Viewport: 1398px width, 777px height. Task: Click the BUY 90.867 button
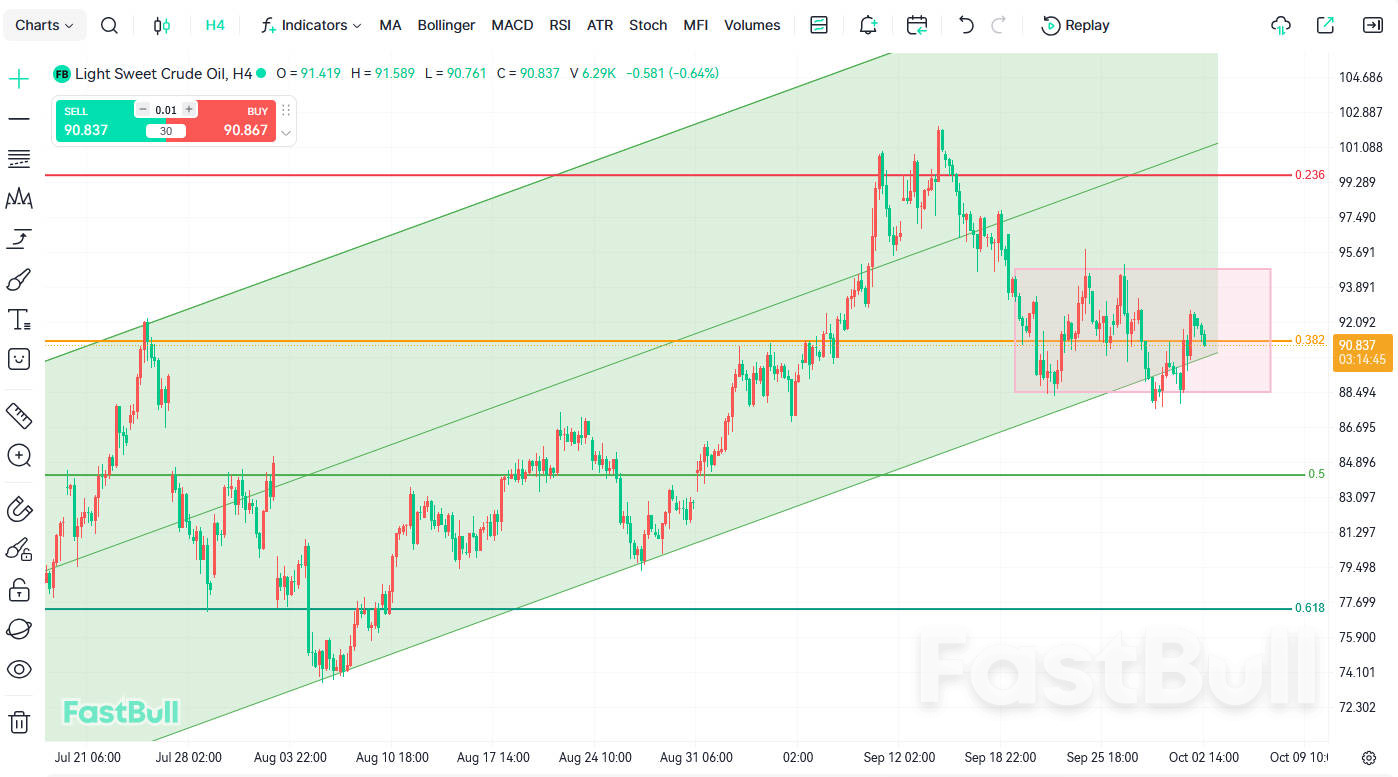231,121
